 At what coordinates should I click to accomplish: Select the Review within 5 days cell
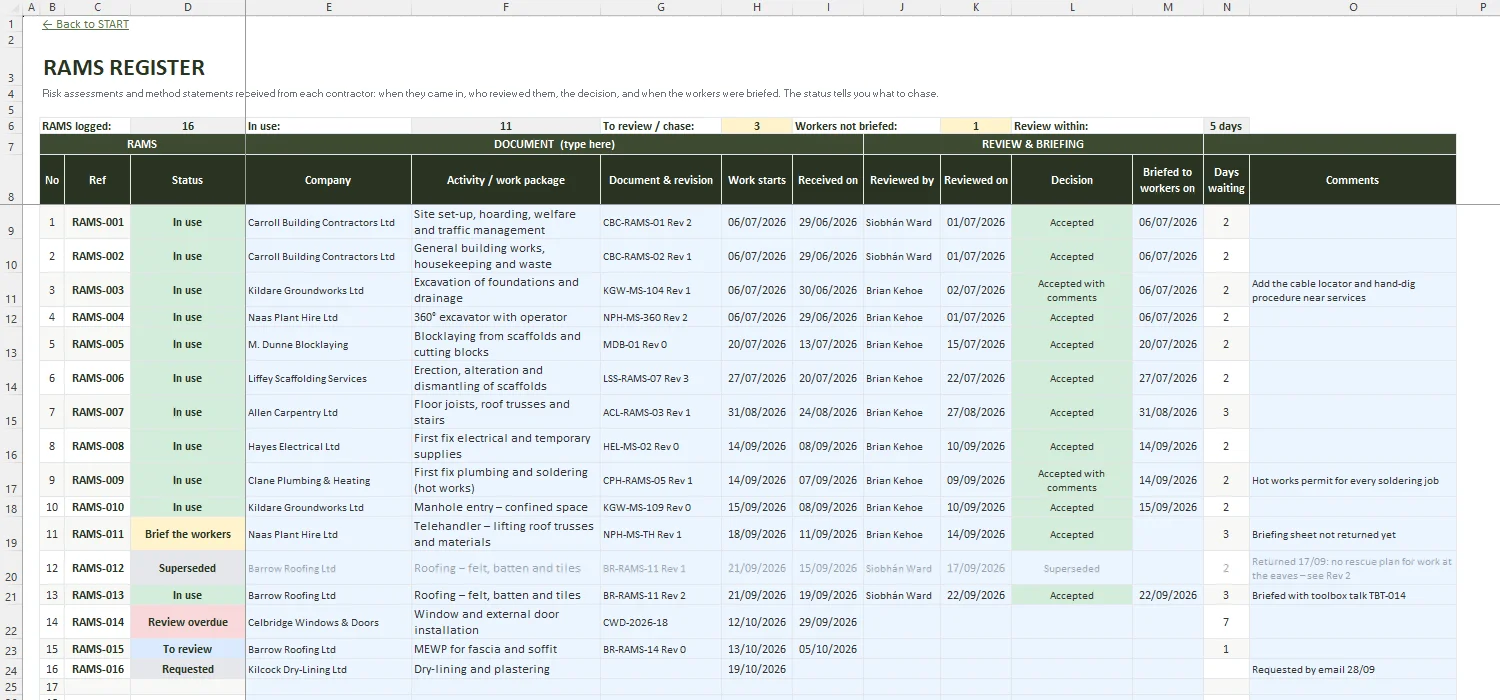[1226, 126]
